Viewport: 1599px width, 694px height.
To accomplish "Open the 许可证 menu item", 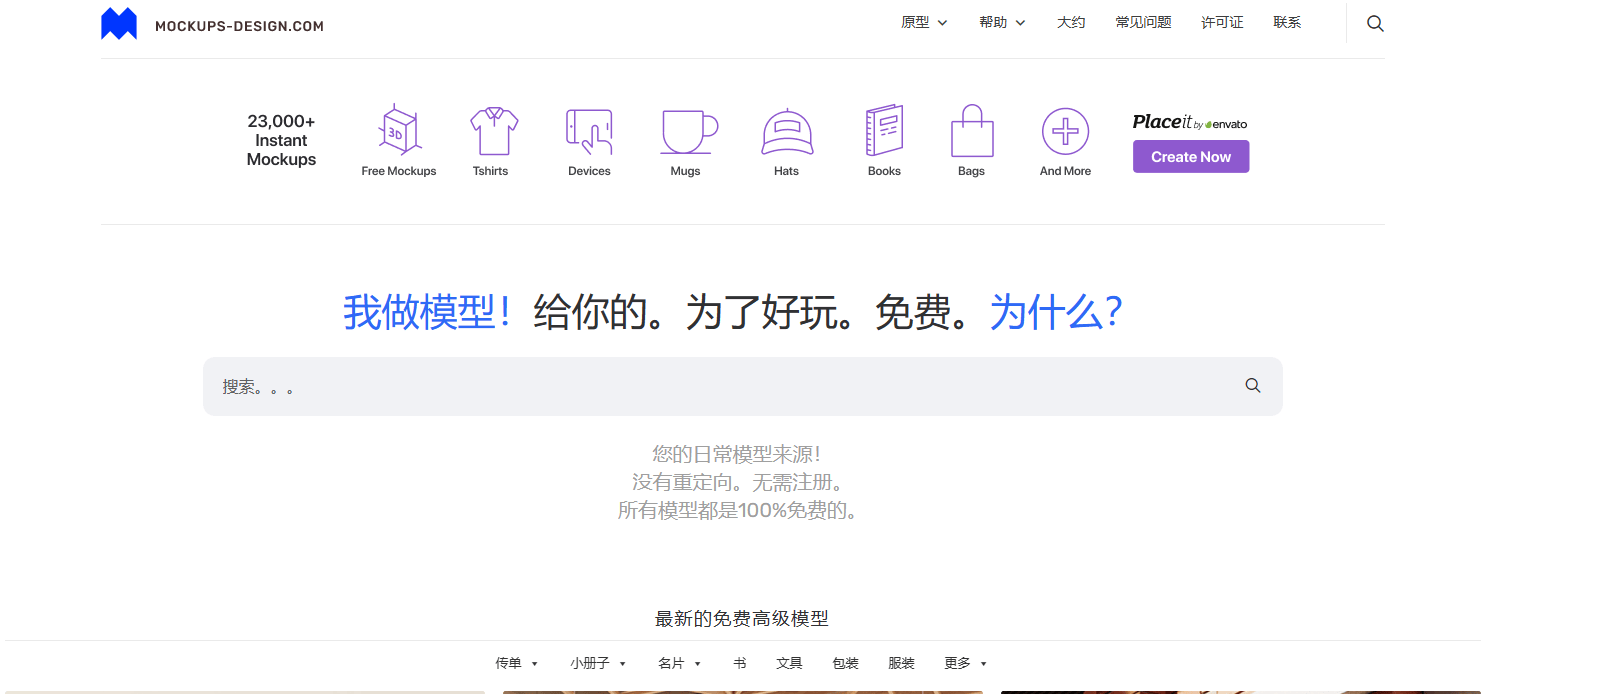I will 1222,22.
